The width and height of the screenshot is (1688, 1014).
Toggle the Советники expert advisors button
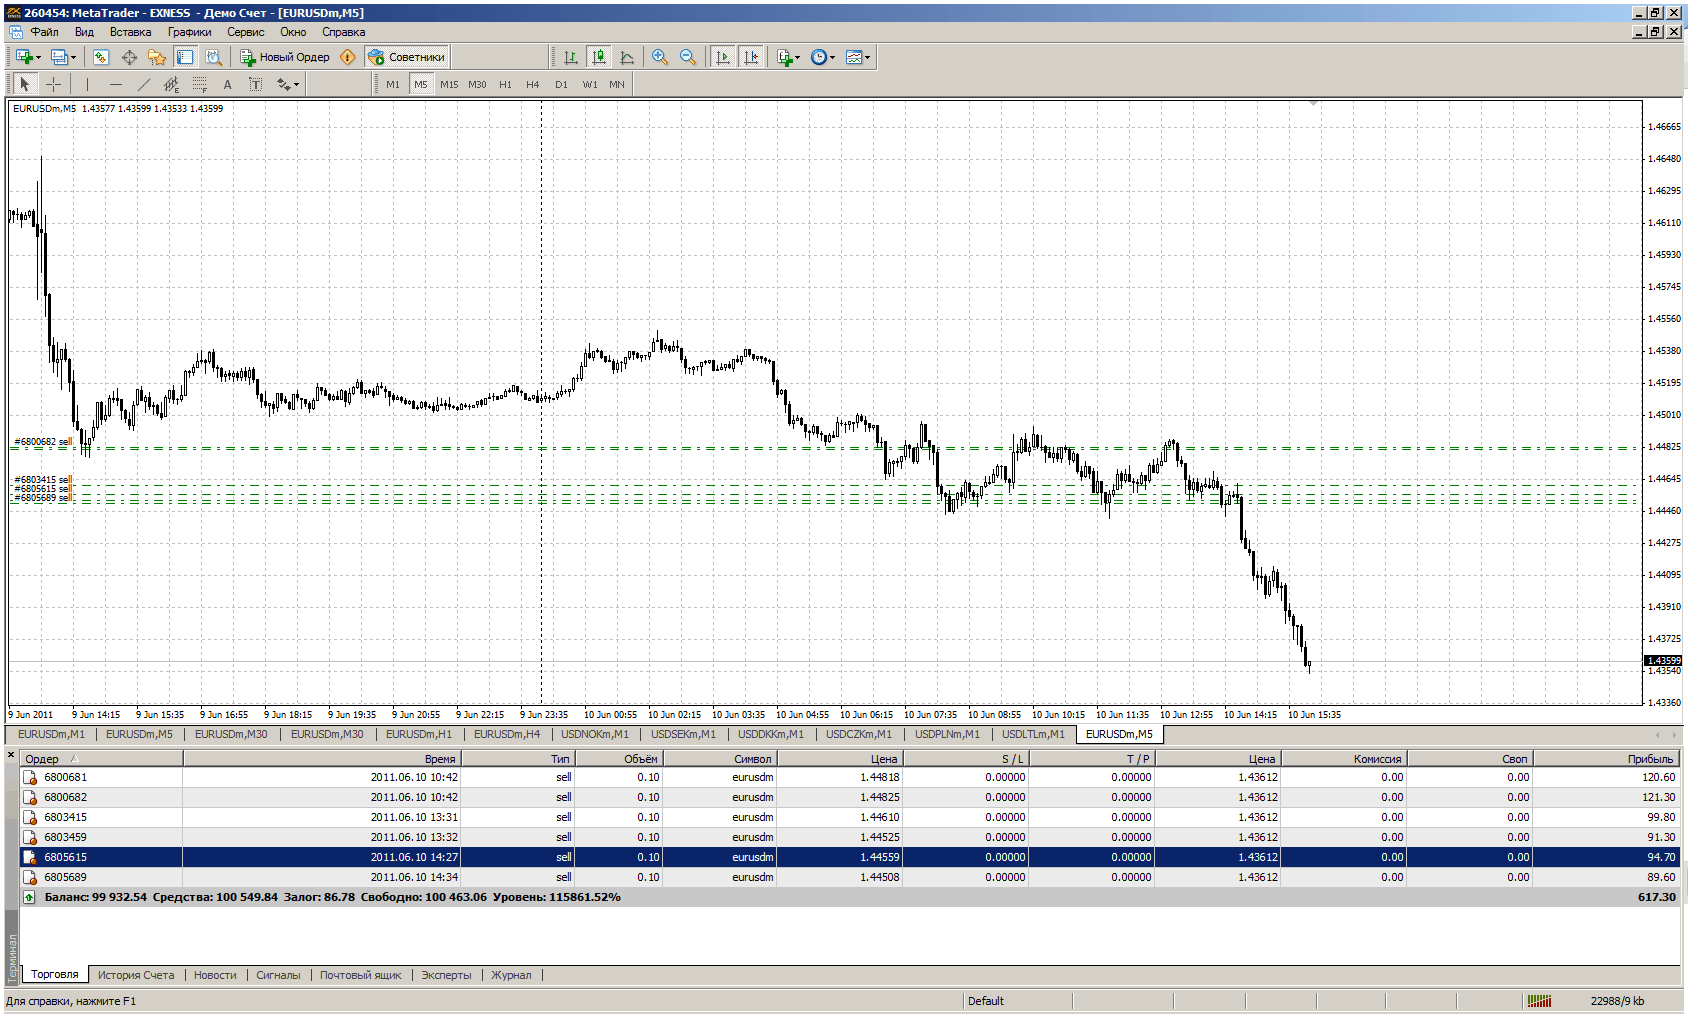click(407, 57)
